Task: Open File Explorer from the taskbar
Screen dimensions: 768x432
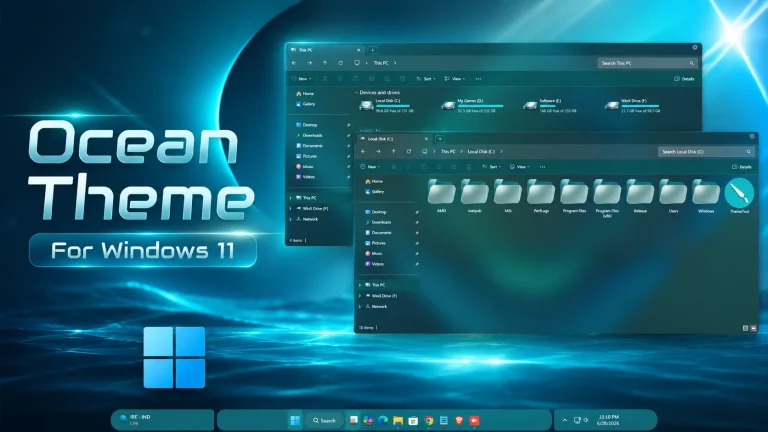Action: click(398, 420)
